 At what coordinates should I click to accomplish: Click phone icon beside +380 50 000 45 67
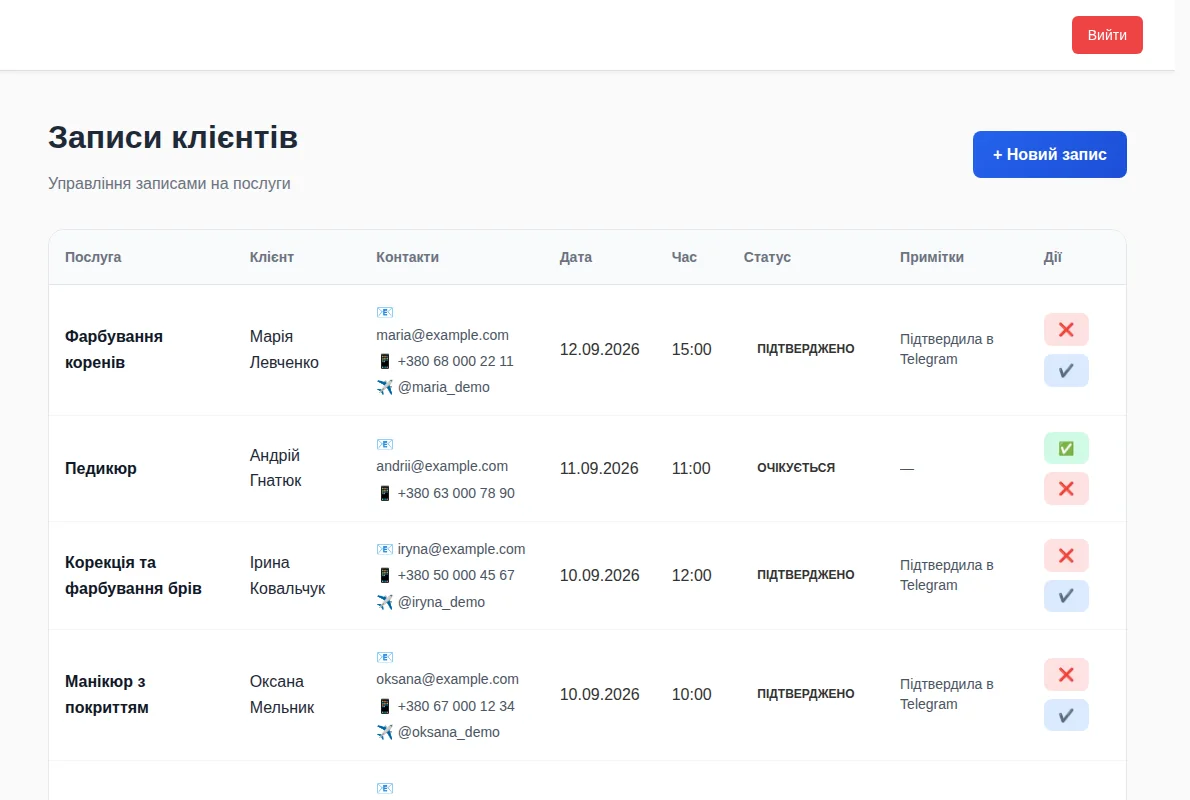coord(385,575)
